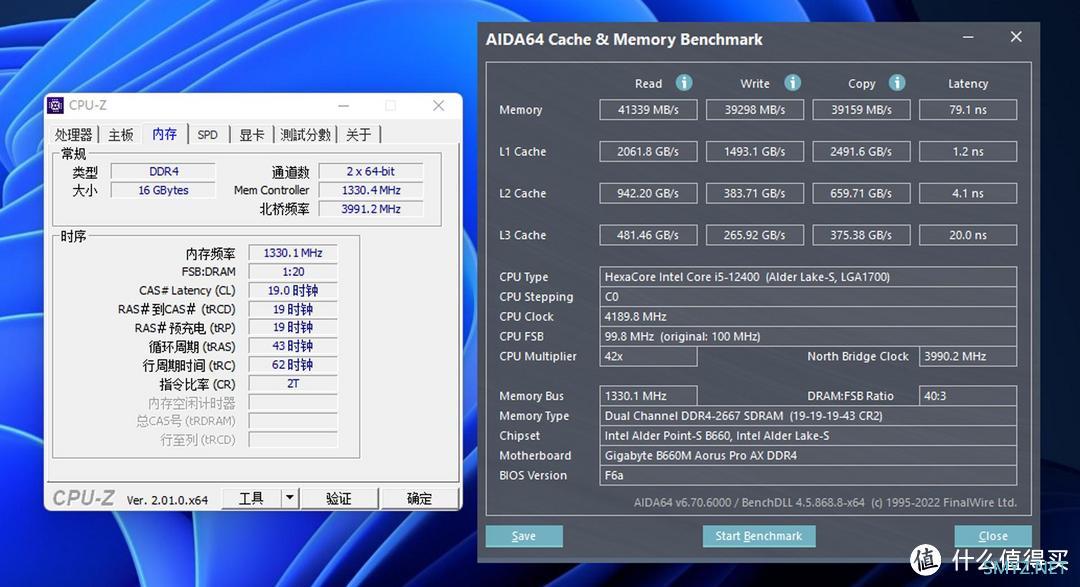Click the Memory Copy value 39159 MB/s
Screen dimensions: 1080x587
(x=861, y=110)
